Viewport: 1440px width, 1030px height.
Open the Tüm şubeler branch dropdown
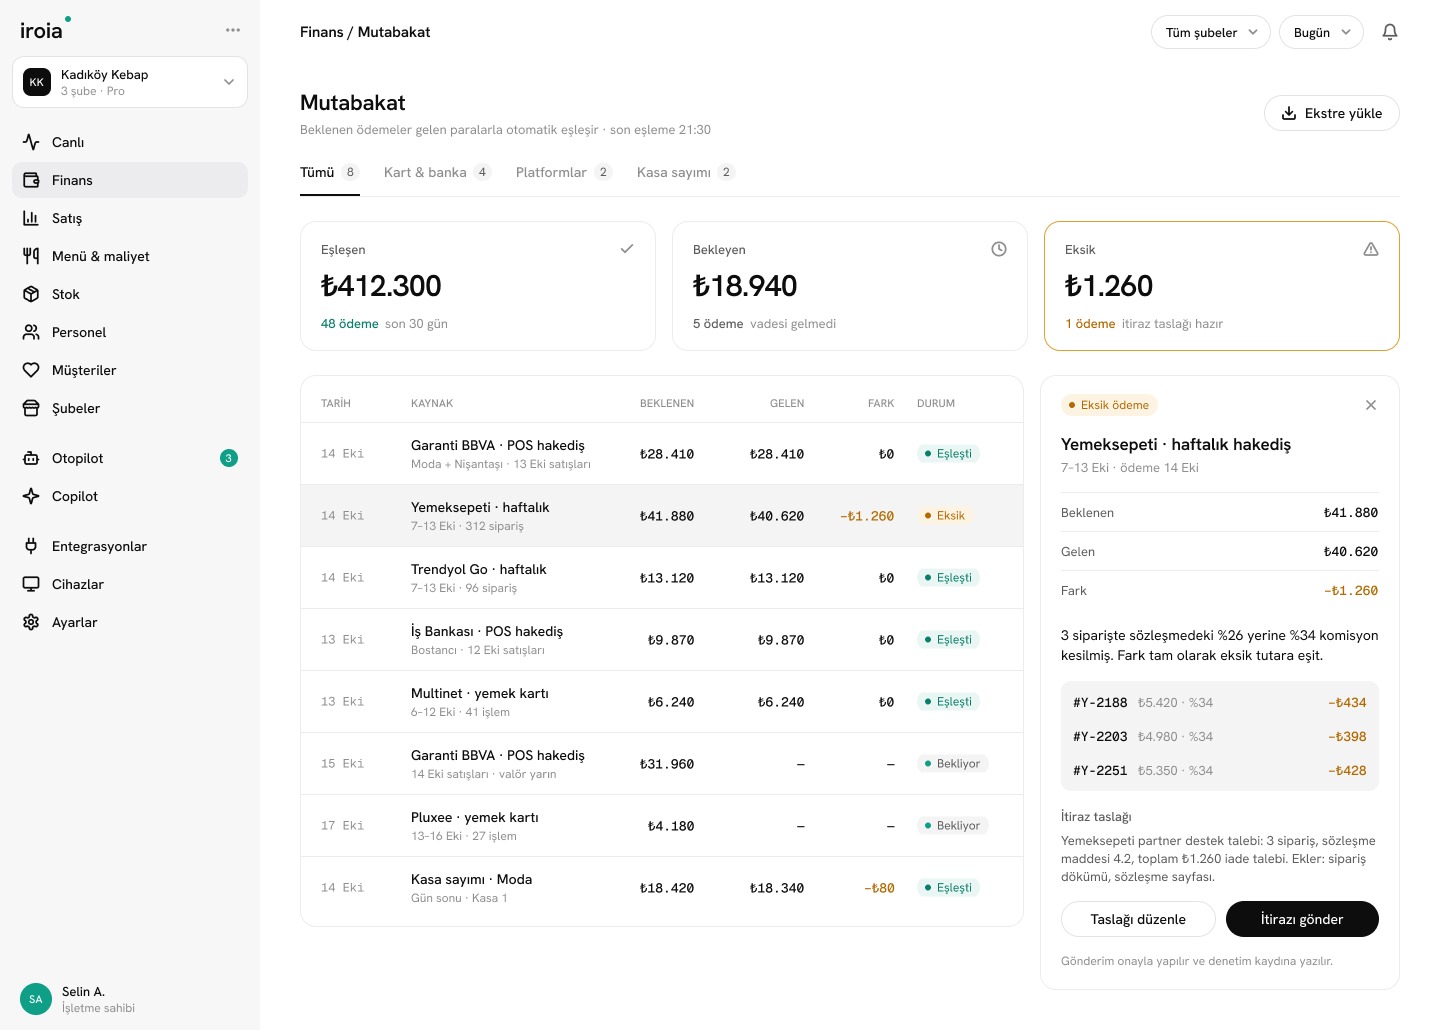point(1211,32)
